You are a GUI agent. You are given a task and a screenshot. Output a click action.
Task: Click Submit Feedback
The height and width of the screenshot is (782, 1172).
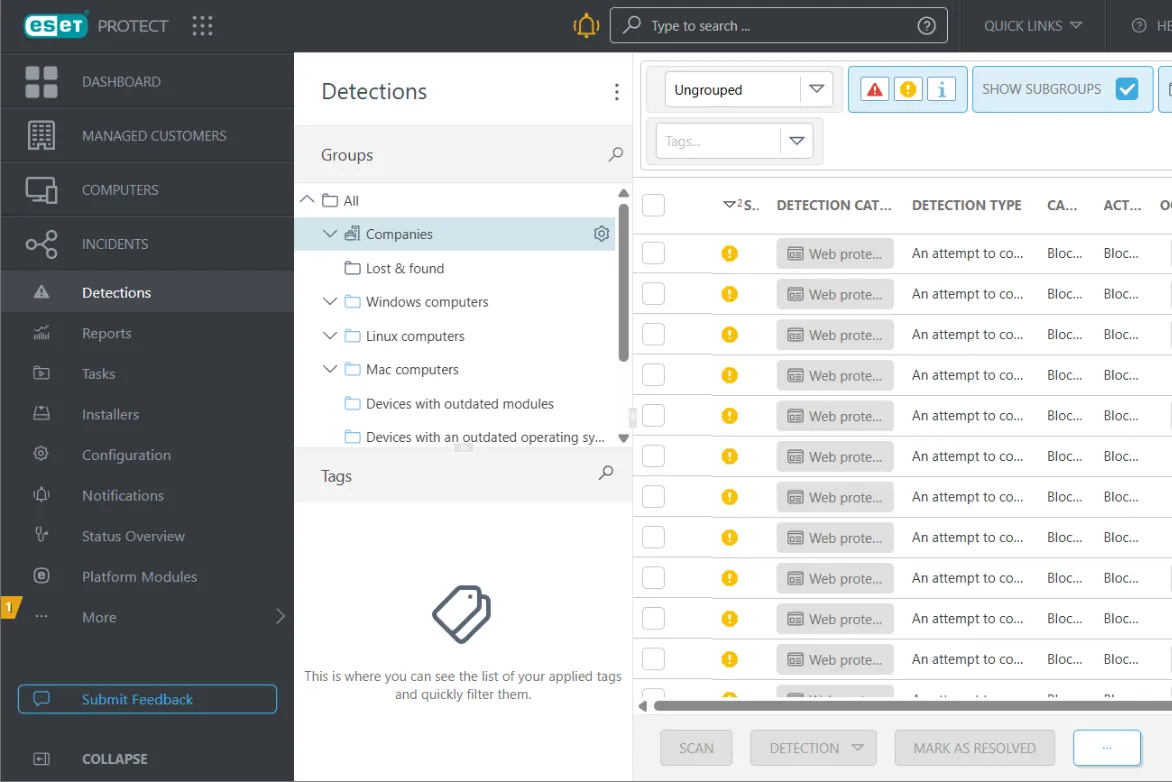click(x=147, y=699)
